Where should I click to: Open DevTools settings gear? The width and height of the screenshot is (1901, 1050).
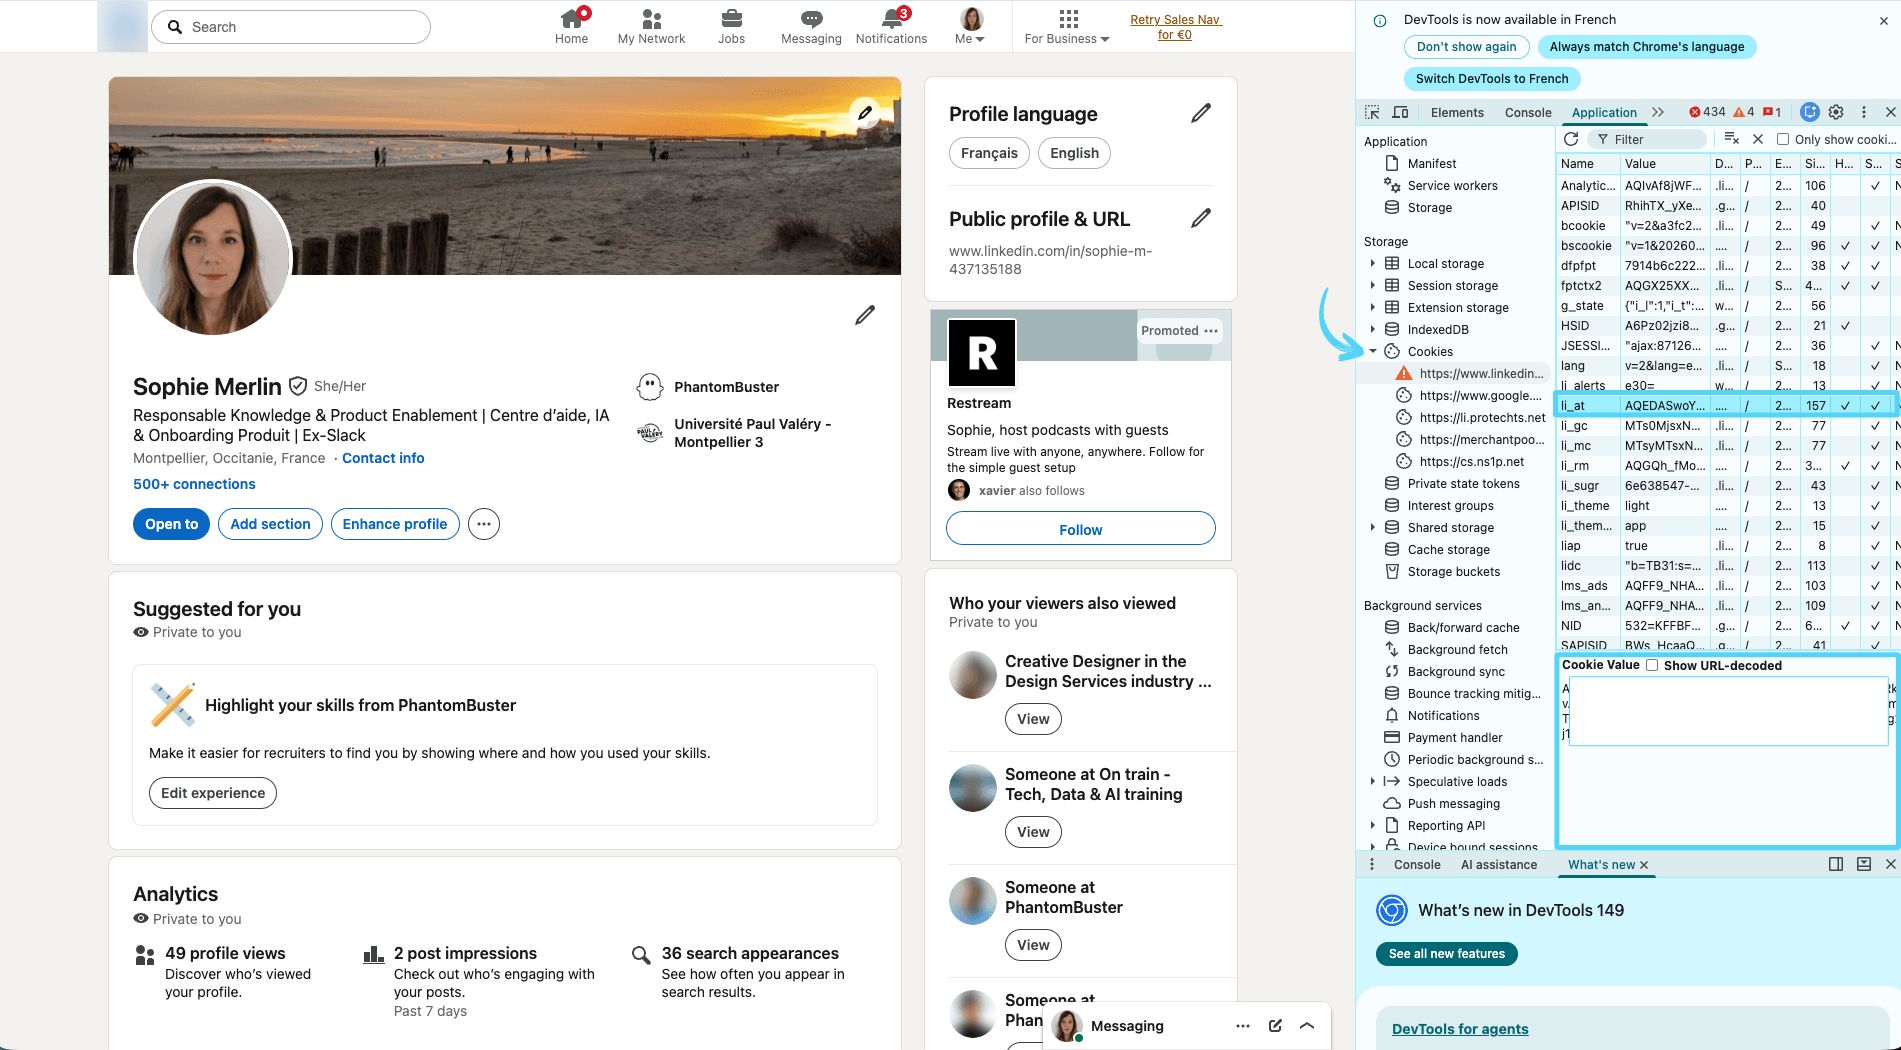pyautogui.click(x=1836, y=112)
